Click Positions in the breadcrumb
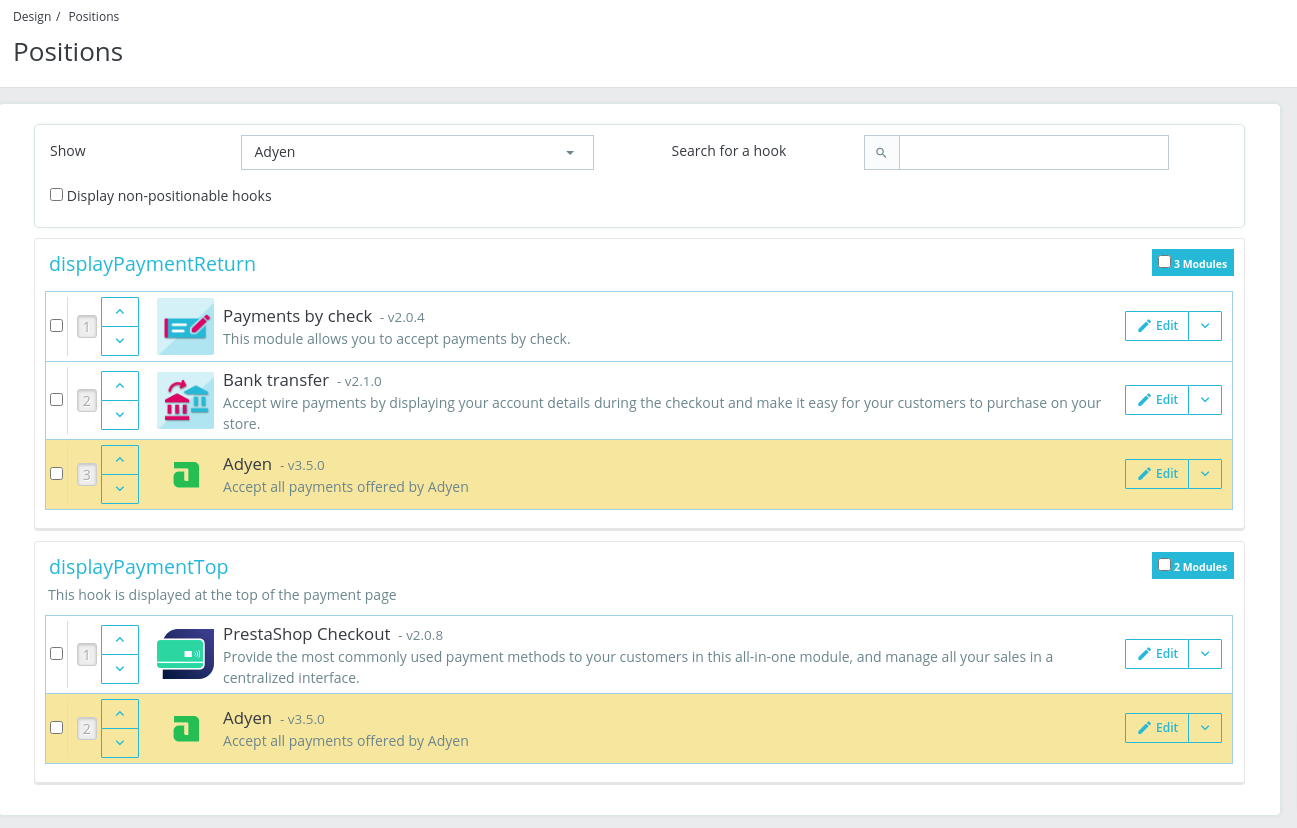 click(x=93, y=16)
